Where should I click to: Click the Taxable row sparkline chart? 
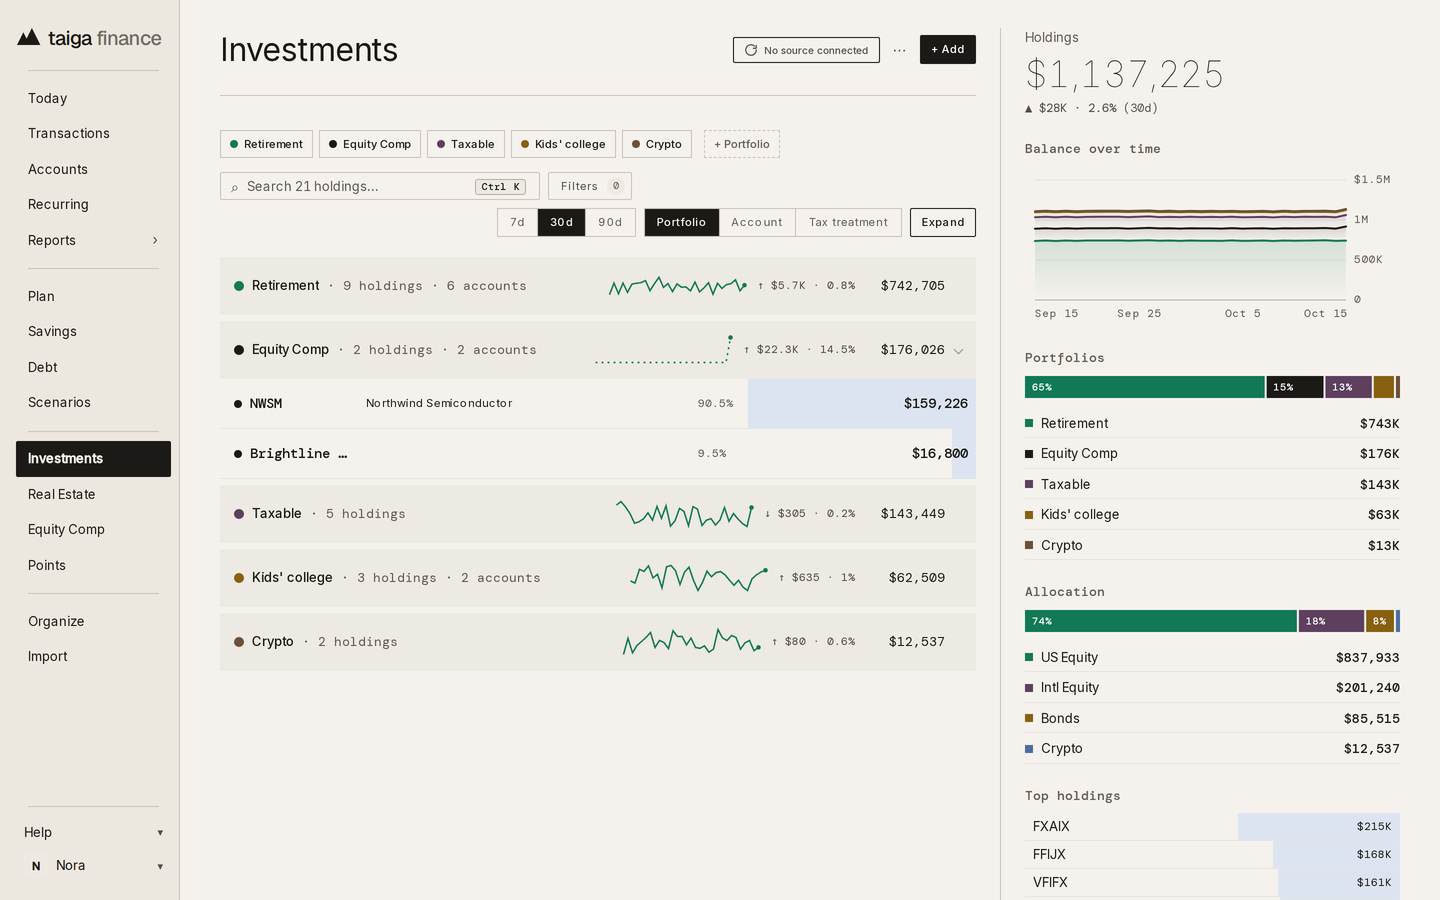[685, 514]
